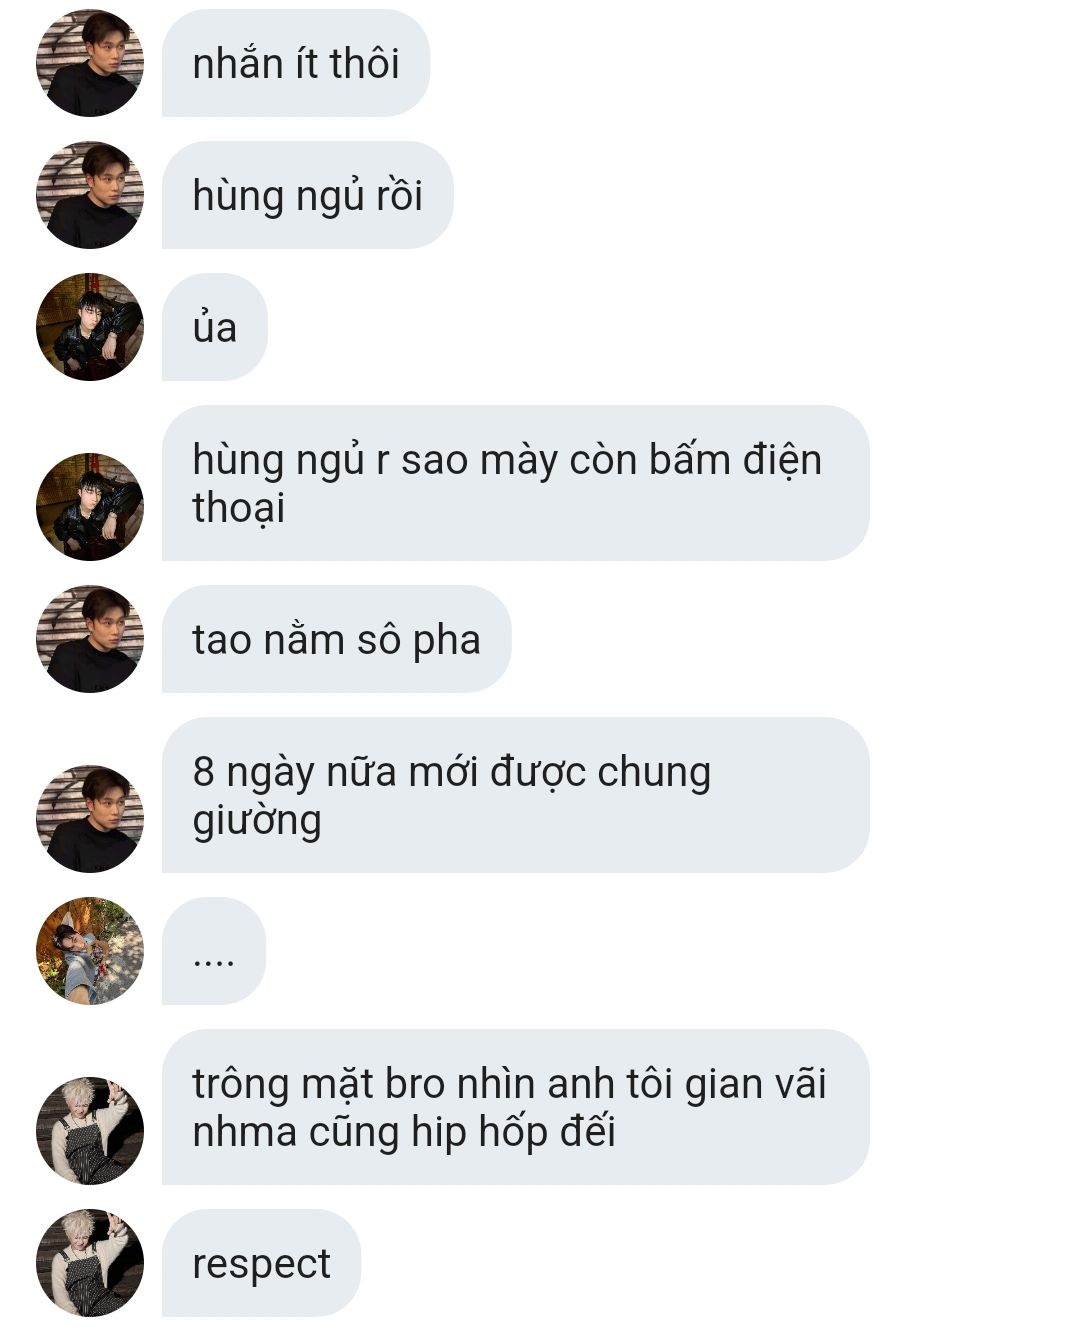Select the "...." message bubble
This screenshot has width=1080, height=1331.
coord(214,951)
